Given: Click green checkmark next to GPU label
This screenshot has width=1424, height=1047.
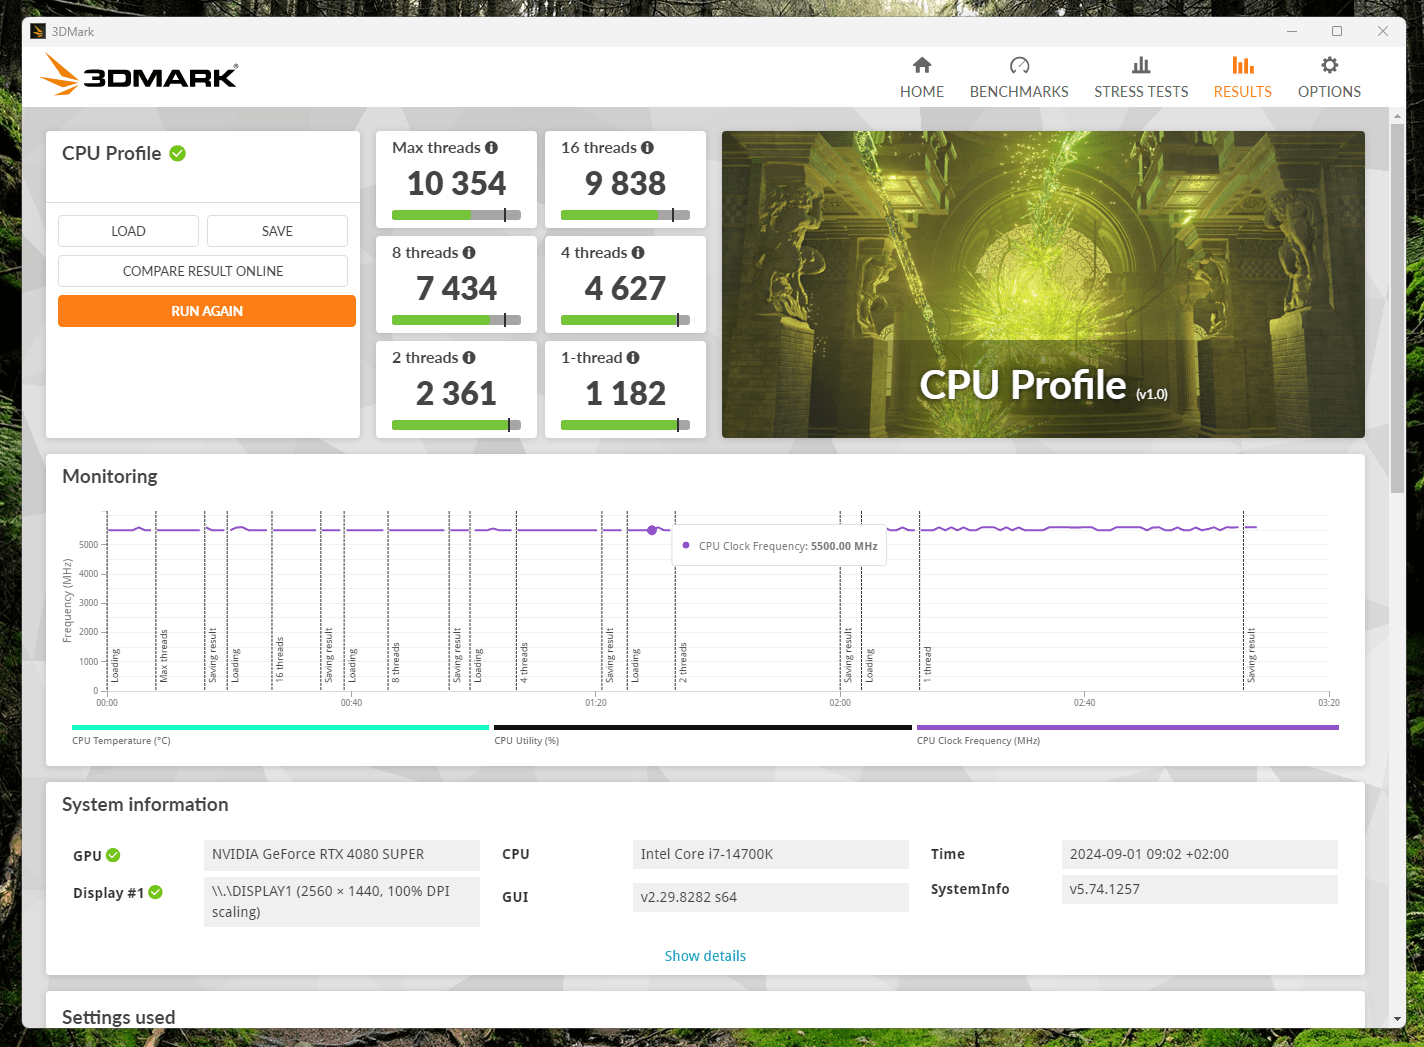Looking at the screenshot, I should (x=113, y=855).
